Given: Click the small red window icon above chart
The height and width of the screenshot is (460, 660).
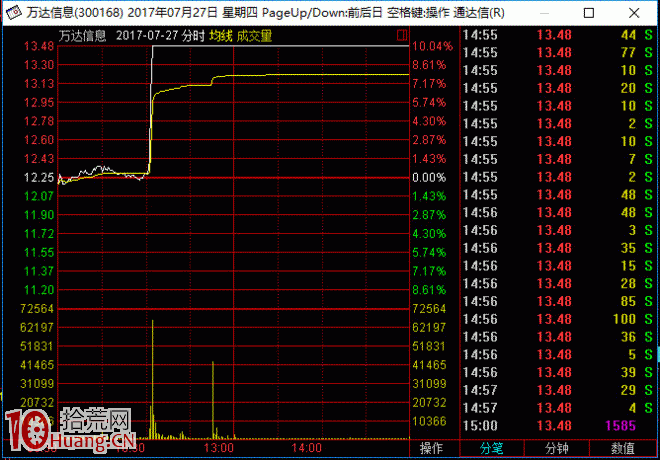Looking at the screenshot, I should (402, 35).
